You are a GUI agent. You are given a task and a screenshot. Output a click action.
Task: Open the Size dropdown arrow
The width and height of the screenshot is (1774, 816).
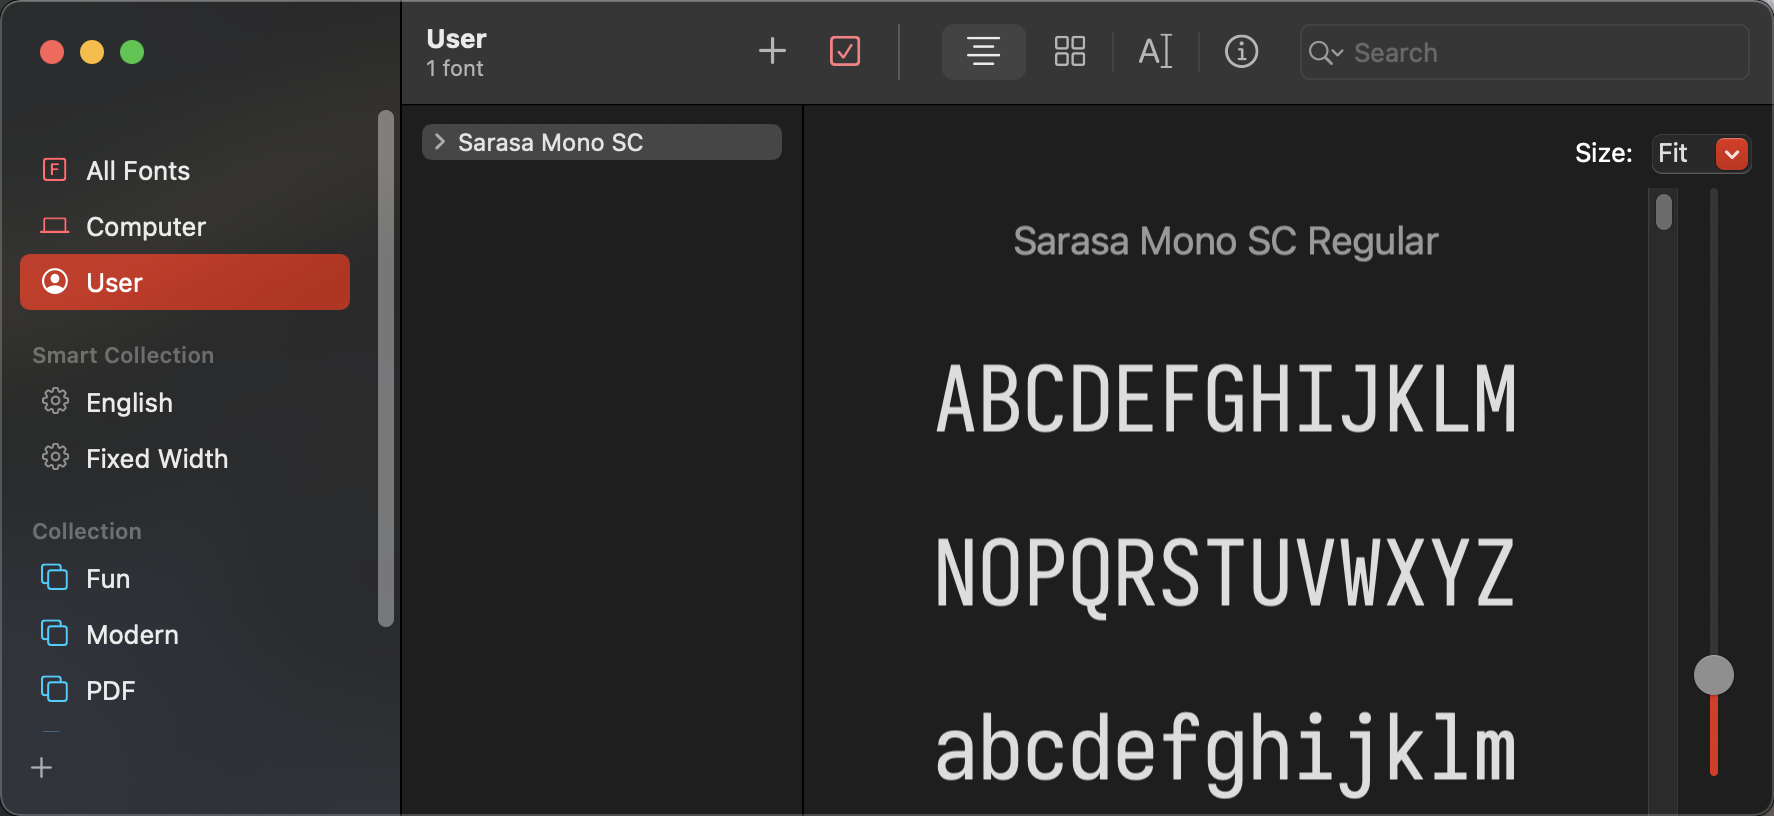point(1731,153)
